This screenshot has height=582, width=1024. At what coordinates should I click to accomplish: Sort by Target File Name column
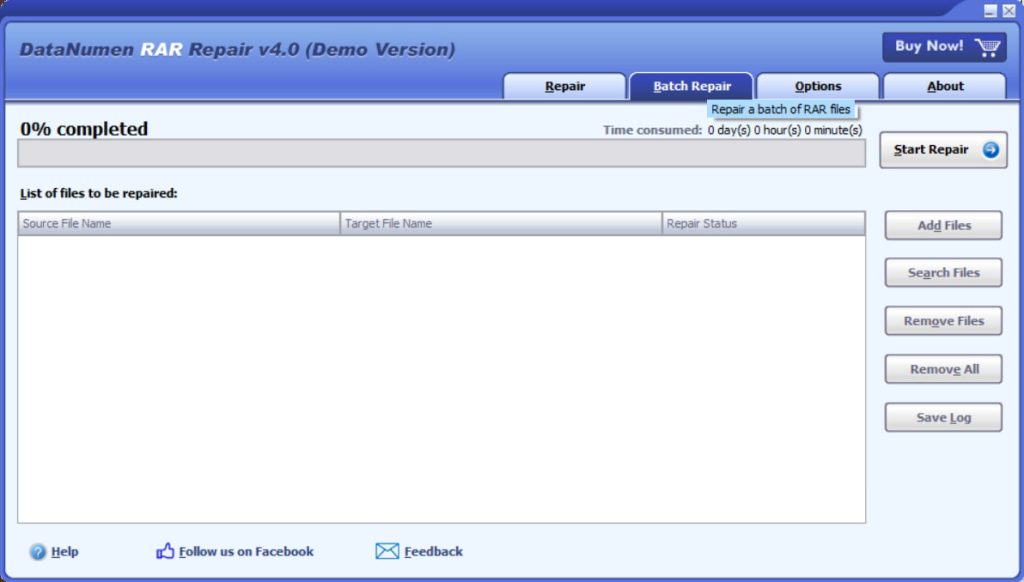(x=501, y=223)
